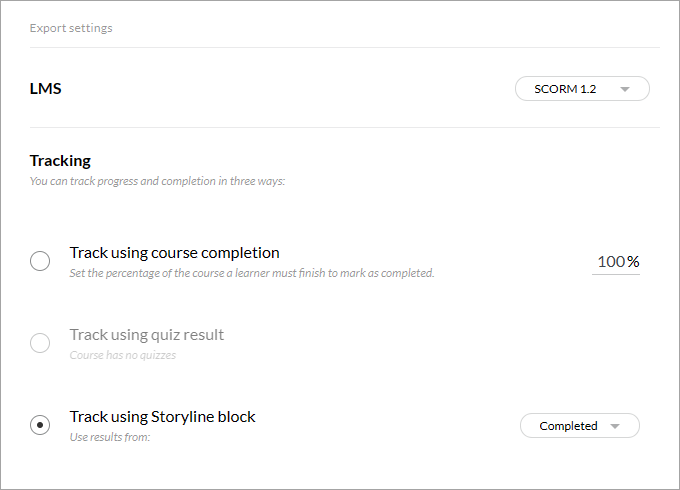The width and height of the screenshot is (680, 490).
Task: Click the "SCORM 1.2" text in the selector
Action: pos(565,89)
